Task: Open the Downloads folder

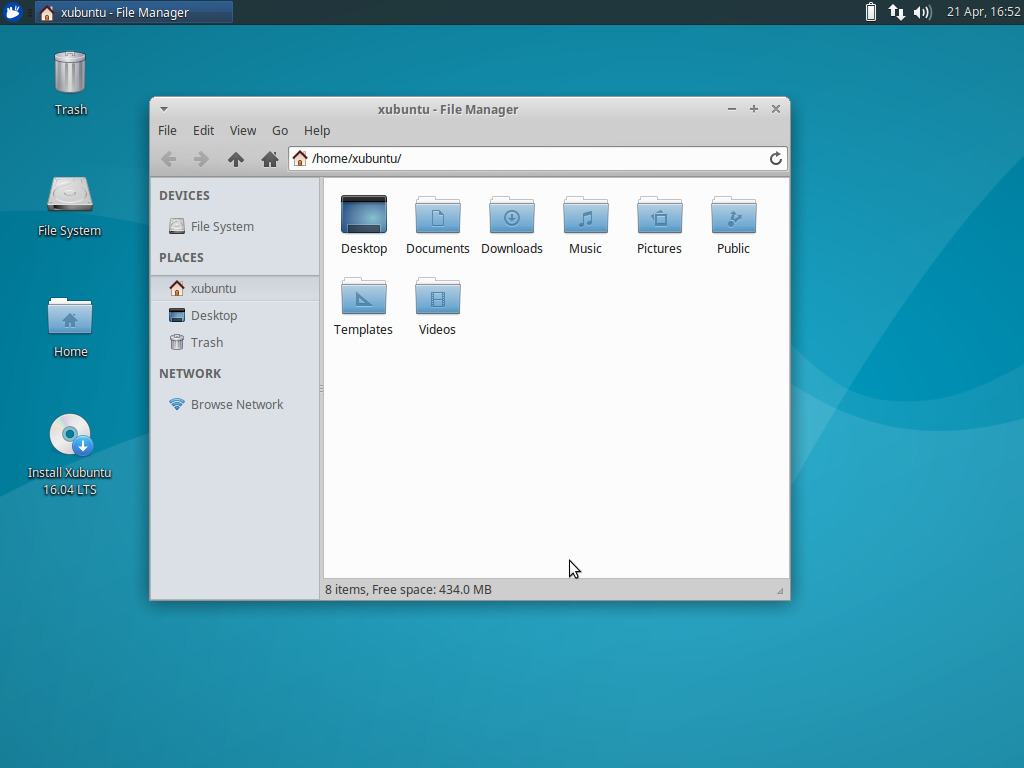Action: (x=511, y=215)
